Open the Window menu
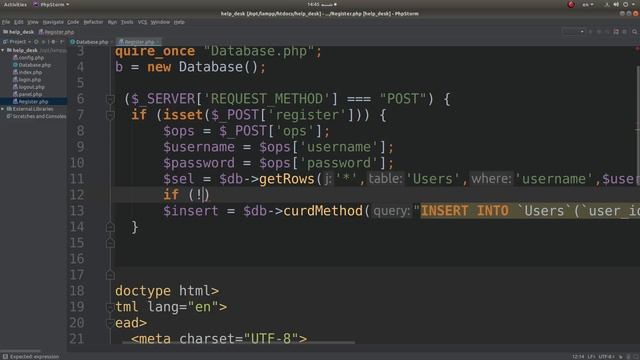 160,22
